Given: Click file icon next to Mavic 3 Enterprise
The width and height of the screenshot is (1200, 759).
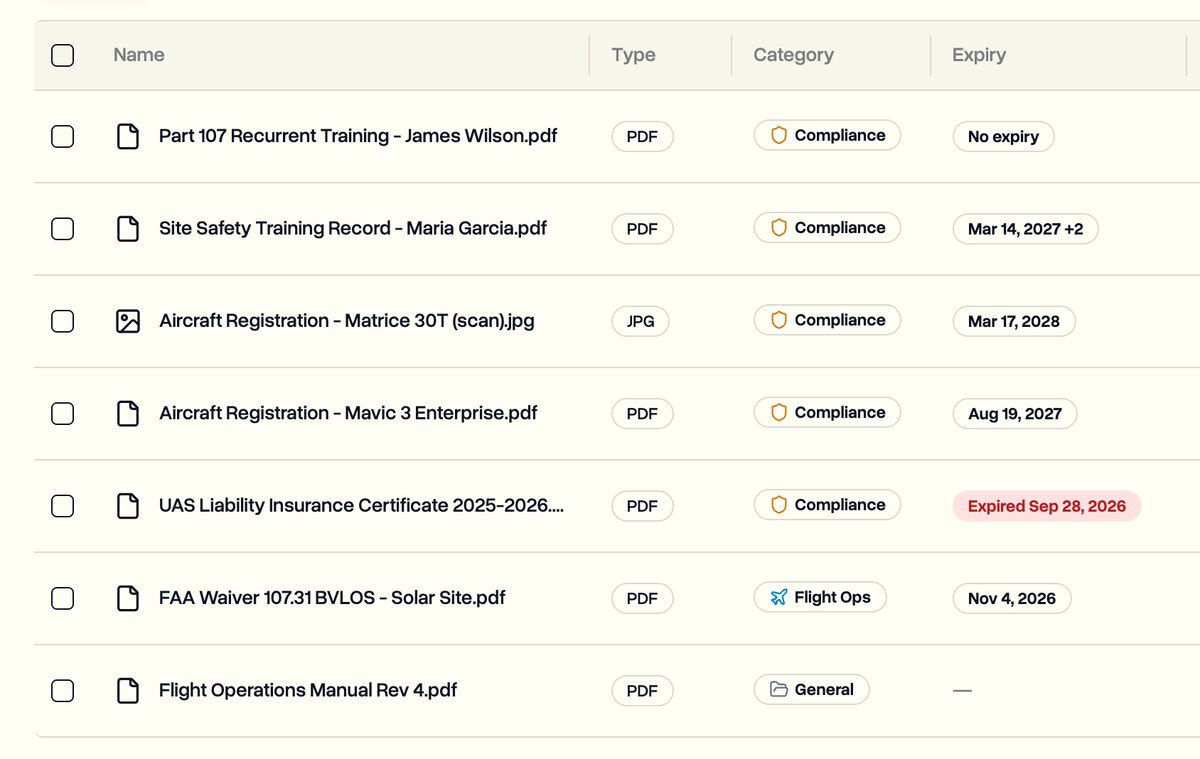Looking at the screenshot, I should coord(128,413).
